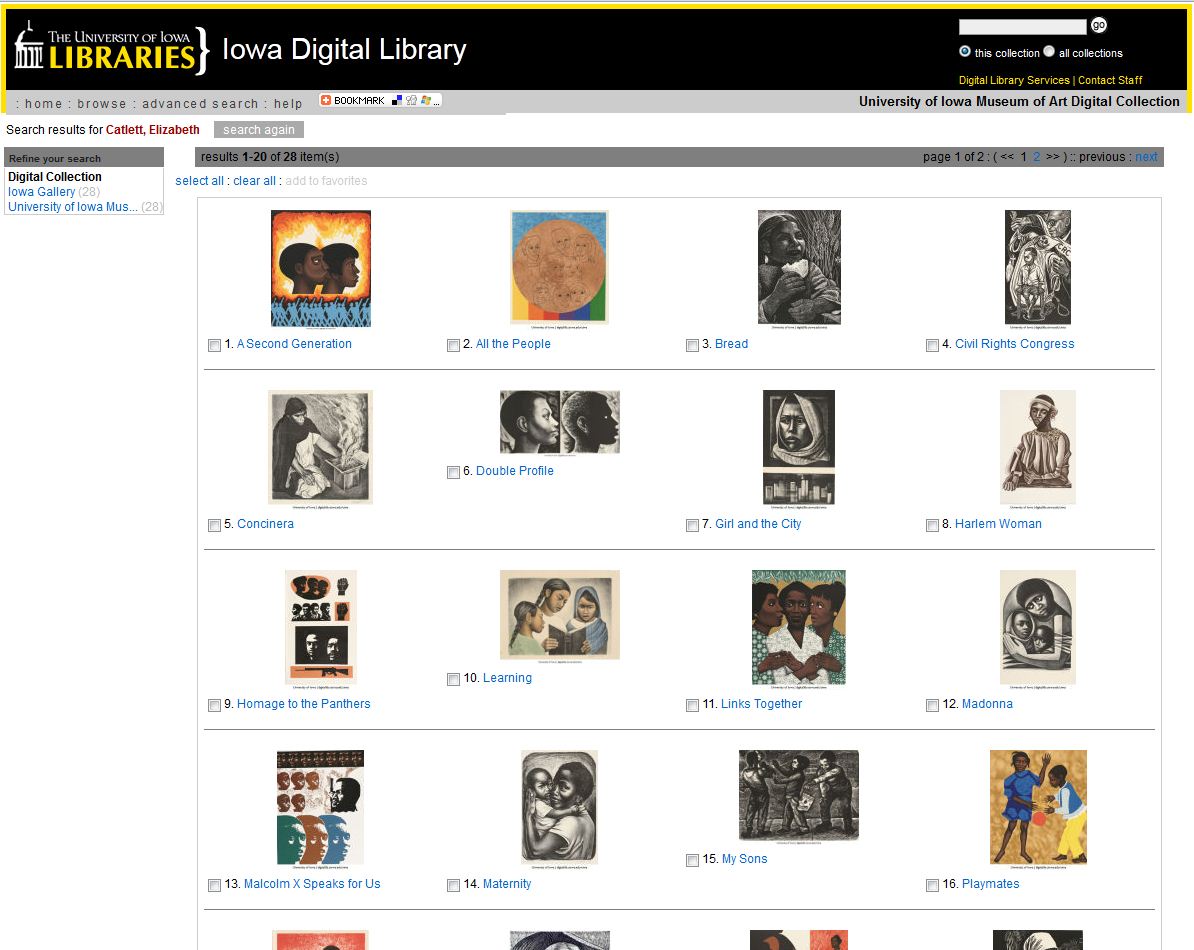Select the Madonna item checkbox

[932, 705]
